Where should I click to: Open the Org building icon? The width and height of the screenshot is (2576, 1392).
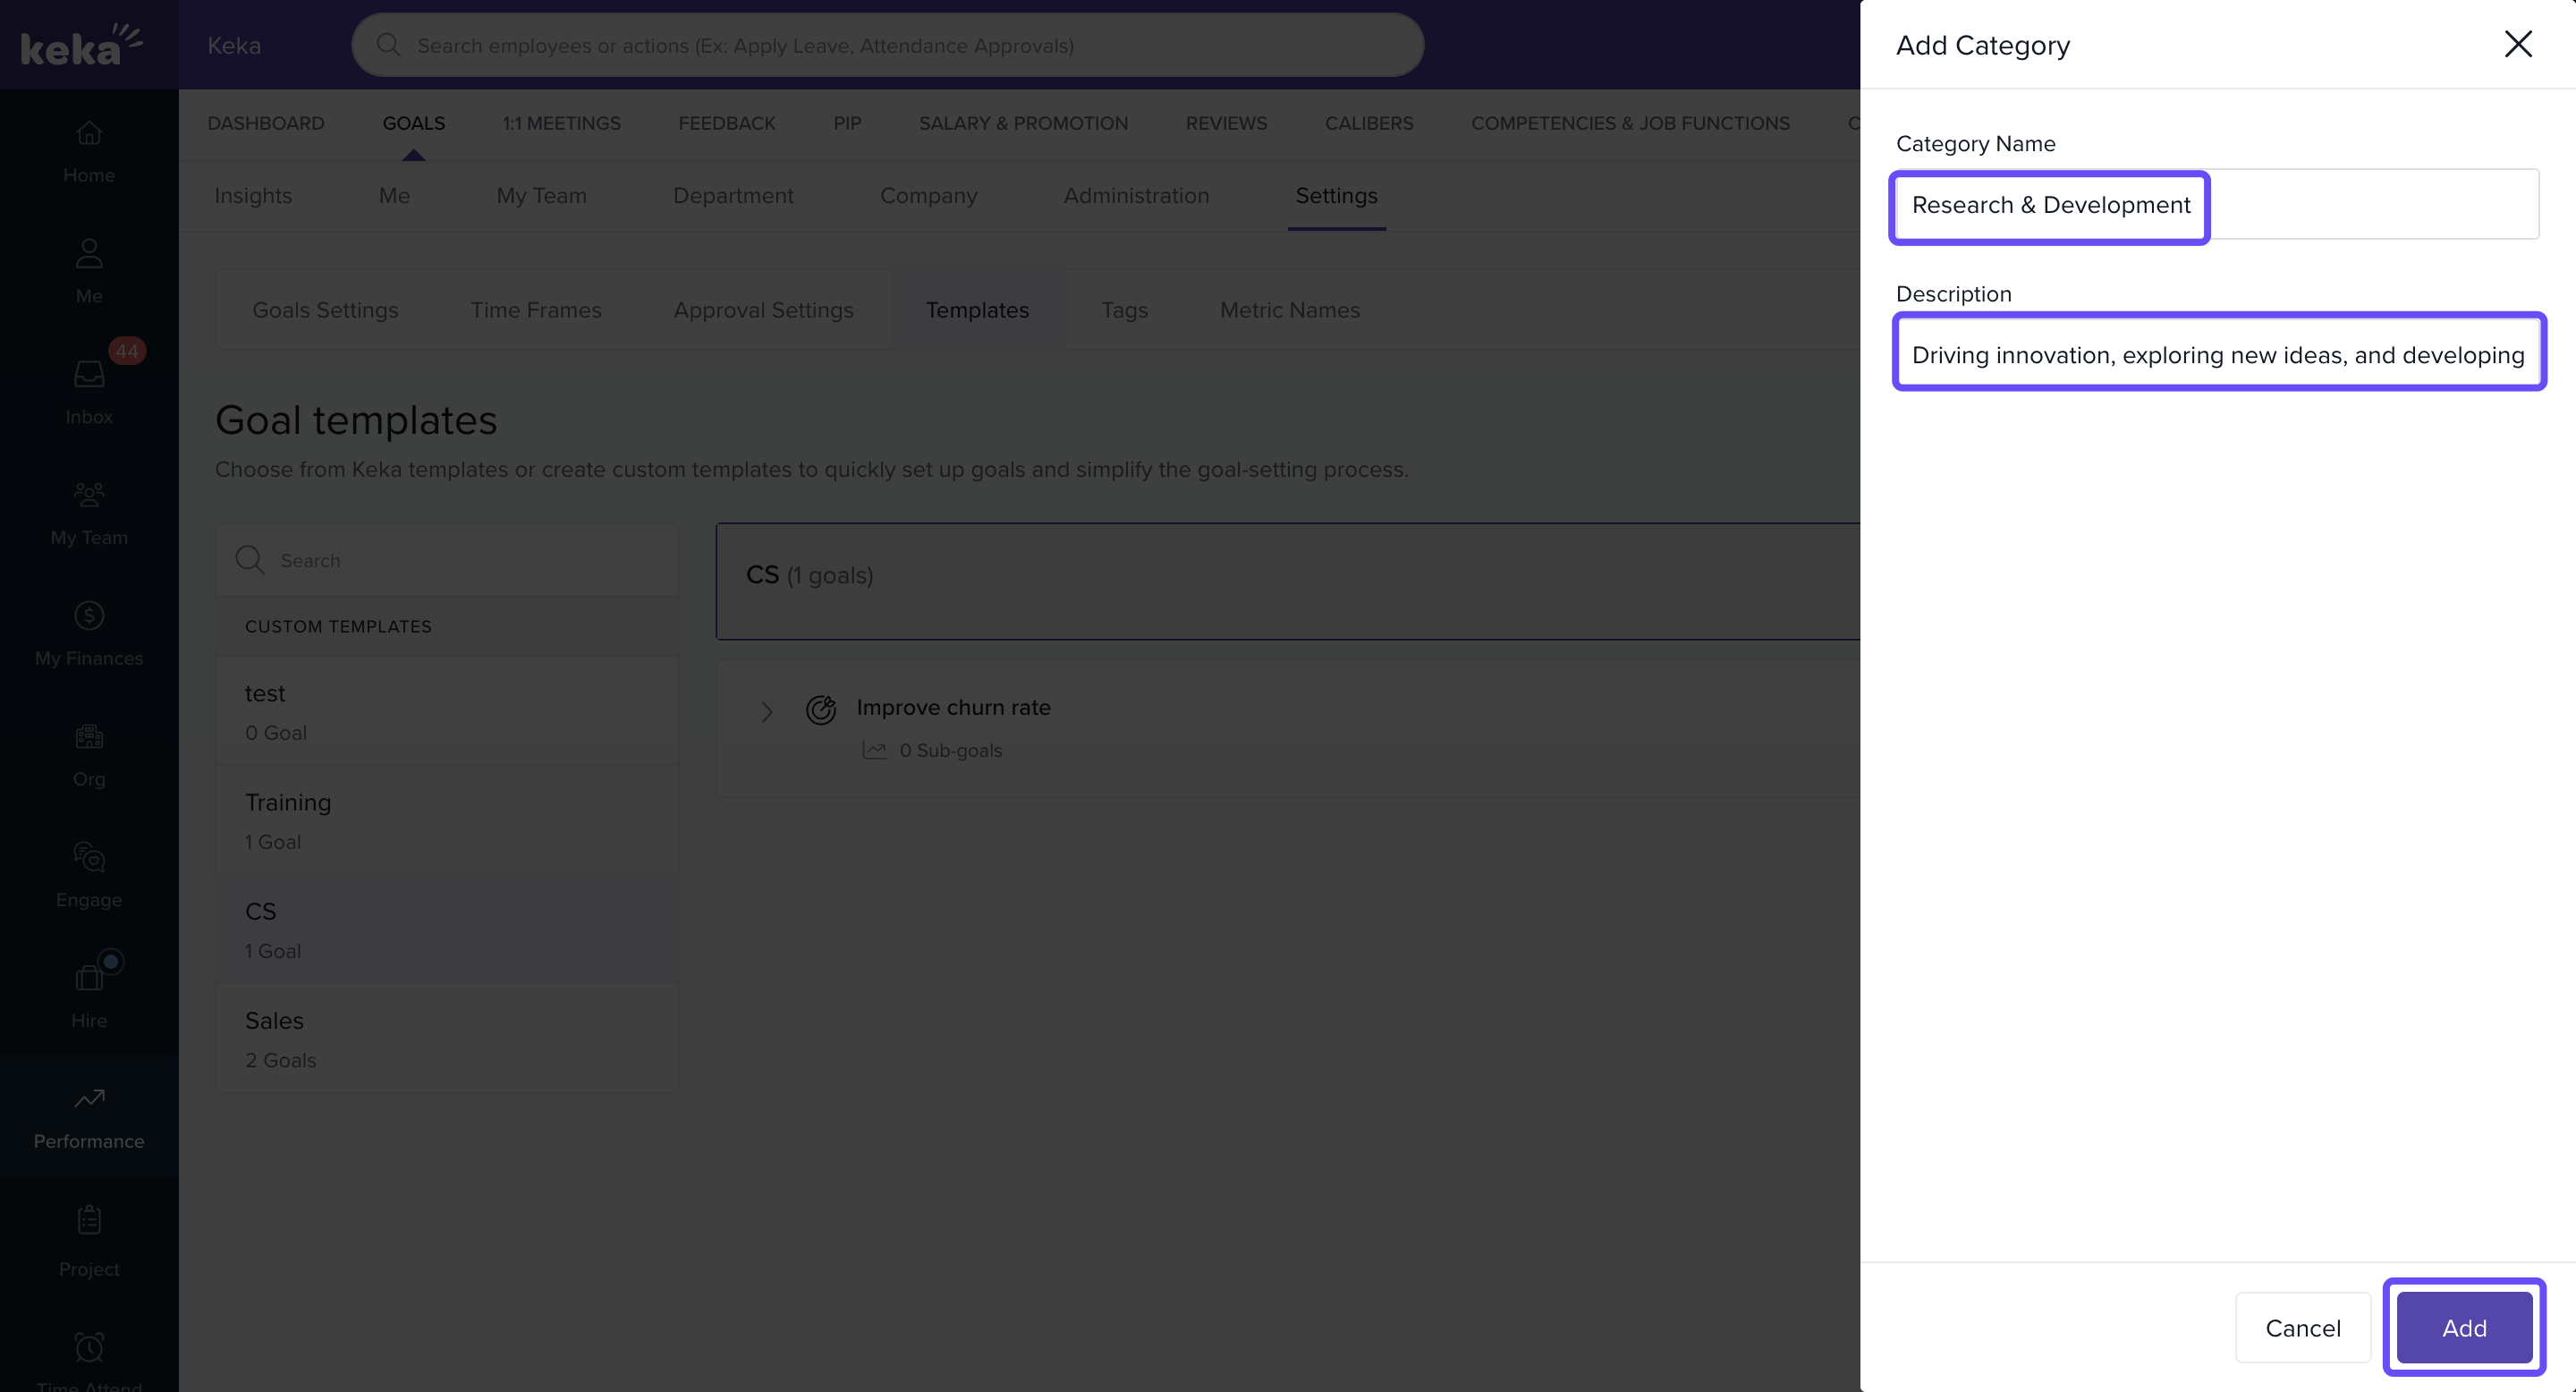pos(89,736)
